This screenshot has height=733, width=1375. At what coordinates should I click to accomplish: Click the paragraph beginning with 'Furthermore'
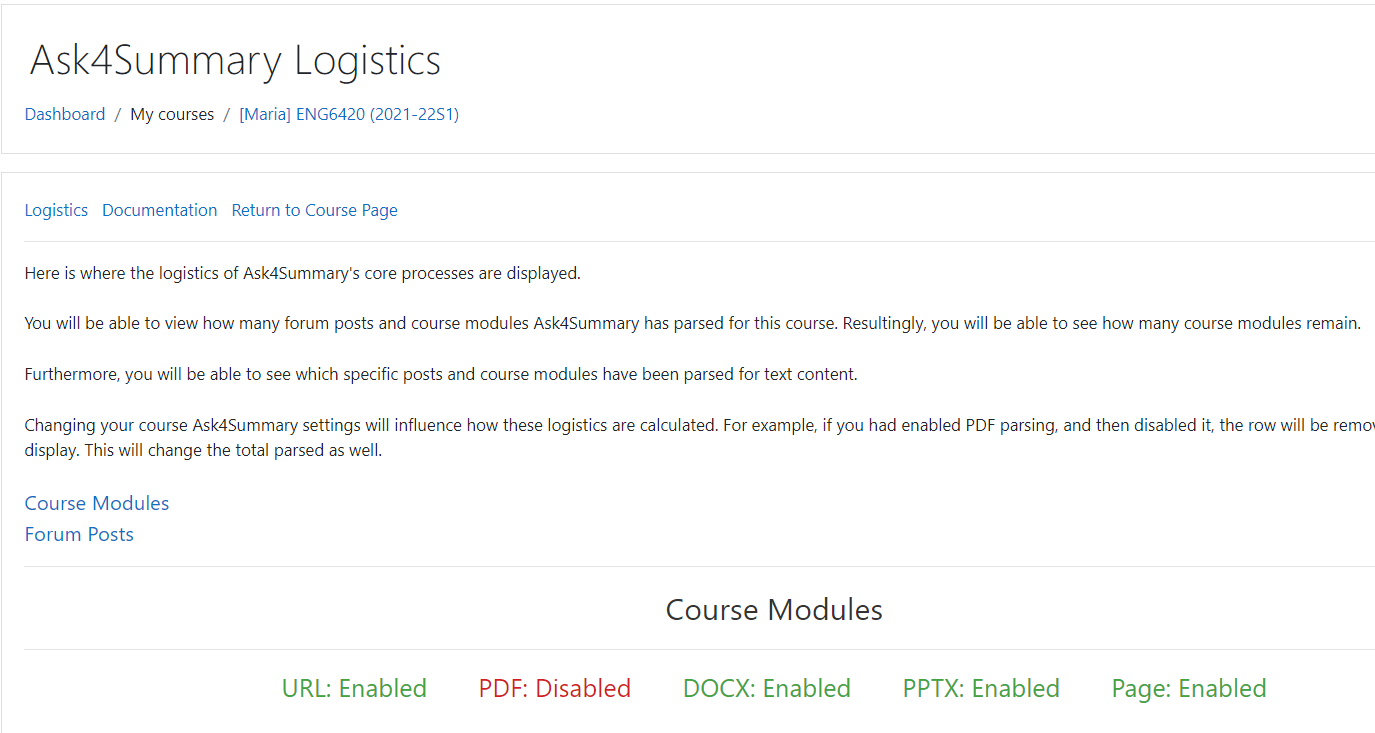[441, 375]
